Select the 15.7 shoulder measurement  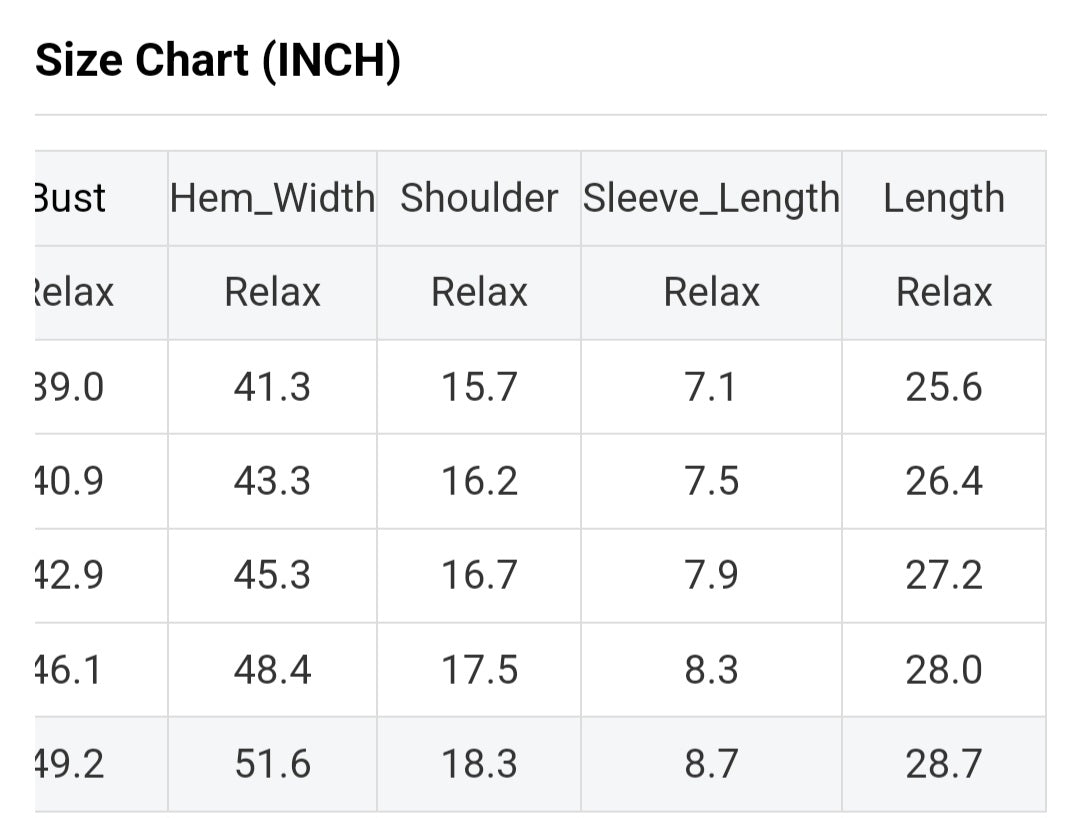[479, 387]
